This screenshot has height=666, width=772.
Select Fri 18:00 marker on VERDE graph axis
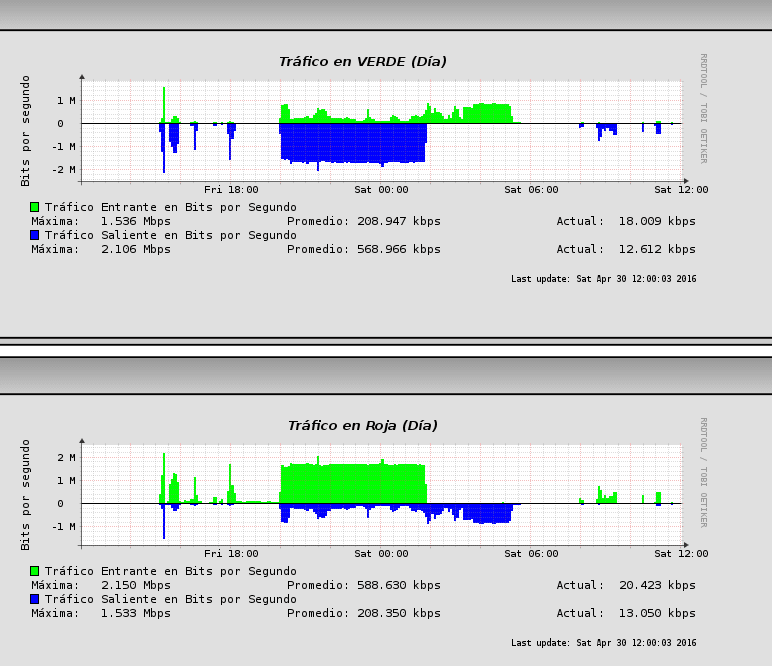(x=231, y=190)
